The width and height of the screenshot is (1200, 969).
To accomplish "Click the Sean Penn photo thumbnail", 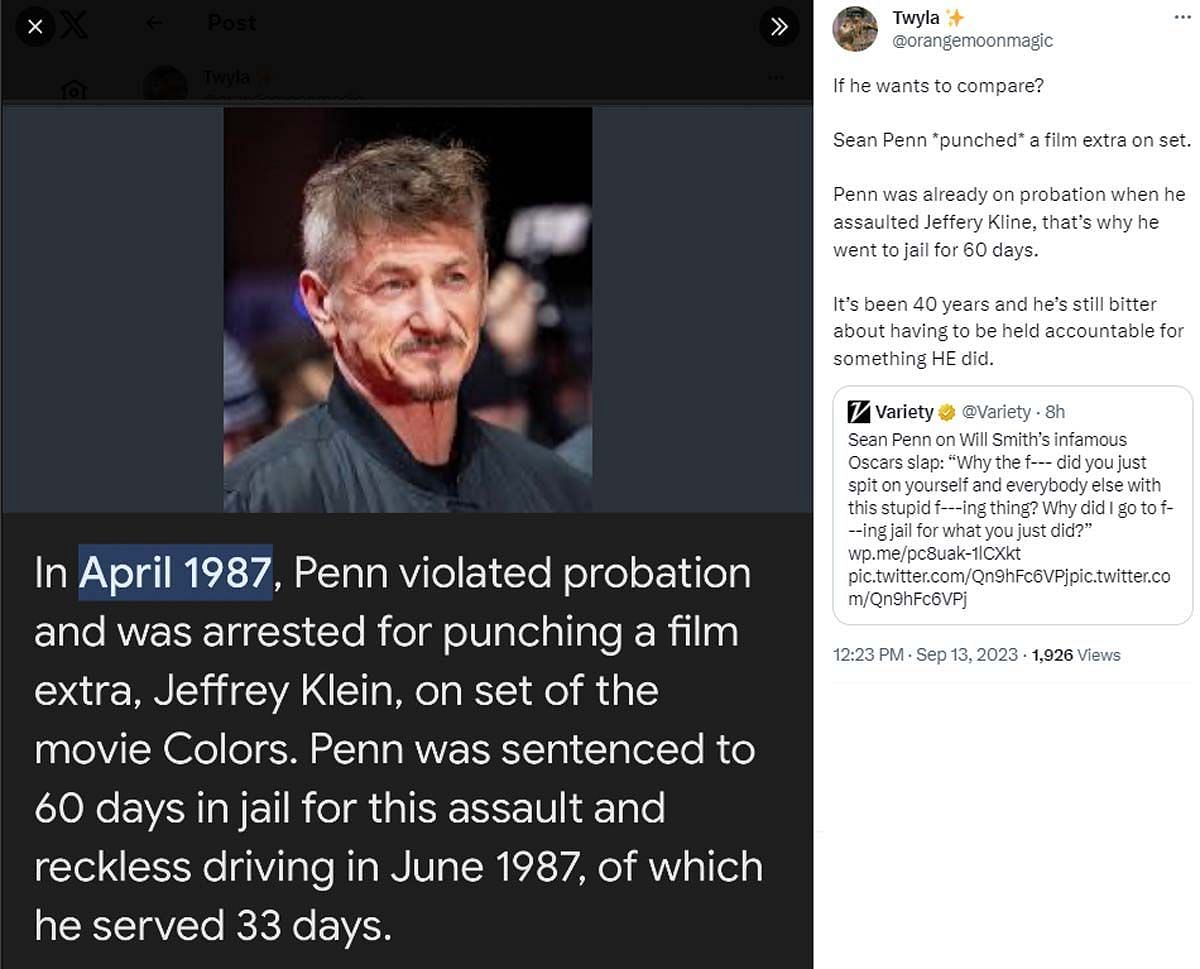I will click(x=407, y=310).
